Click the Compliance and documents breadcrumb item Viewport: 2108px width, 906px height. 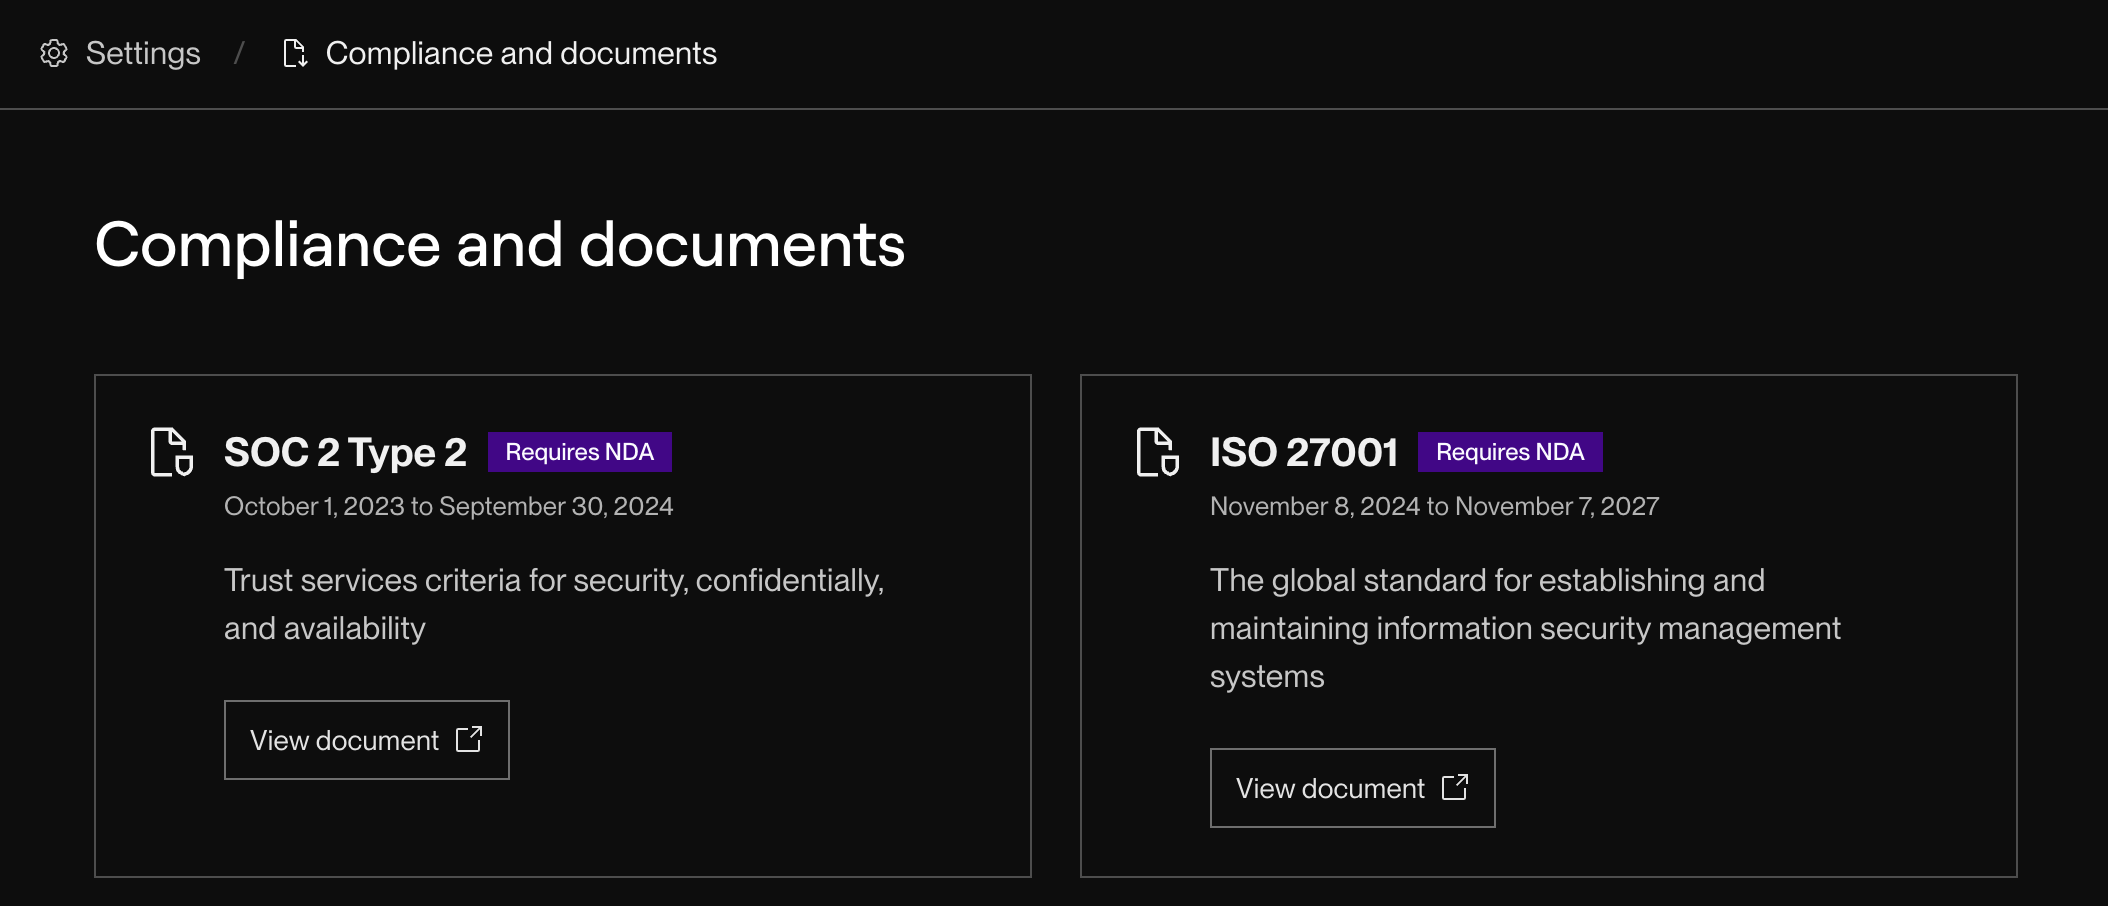(520, 53)
